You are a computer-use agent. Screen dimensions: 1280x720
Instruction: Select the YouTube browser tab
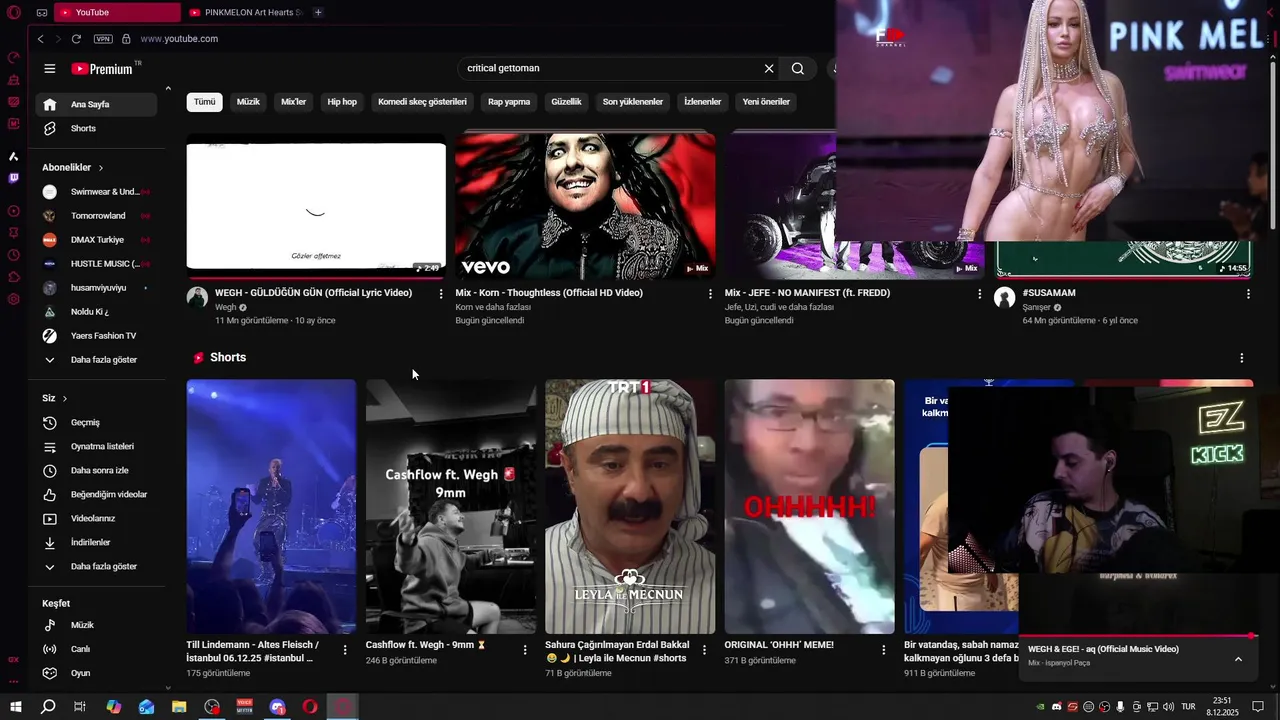[117, 12]
